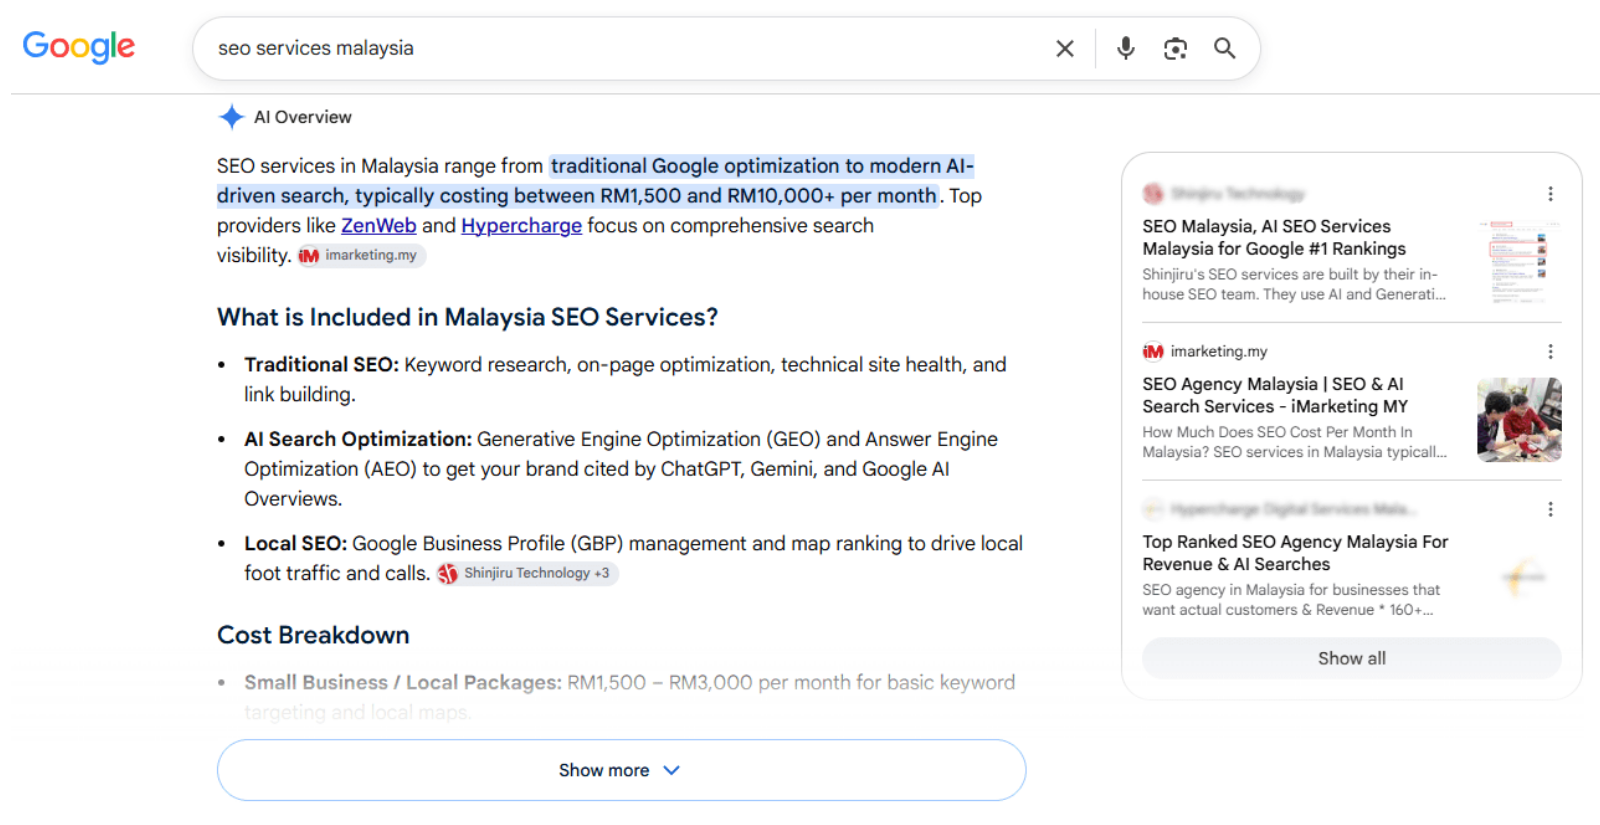This screenshot has width=1600, height=825.
Task: Start voice search with microphone icon
Action: click(x=1126, y=48)
